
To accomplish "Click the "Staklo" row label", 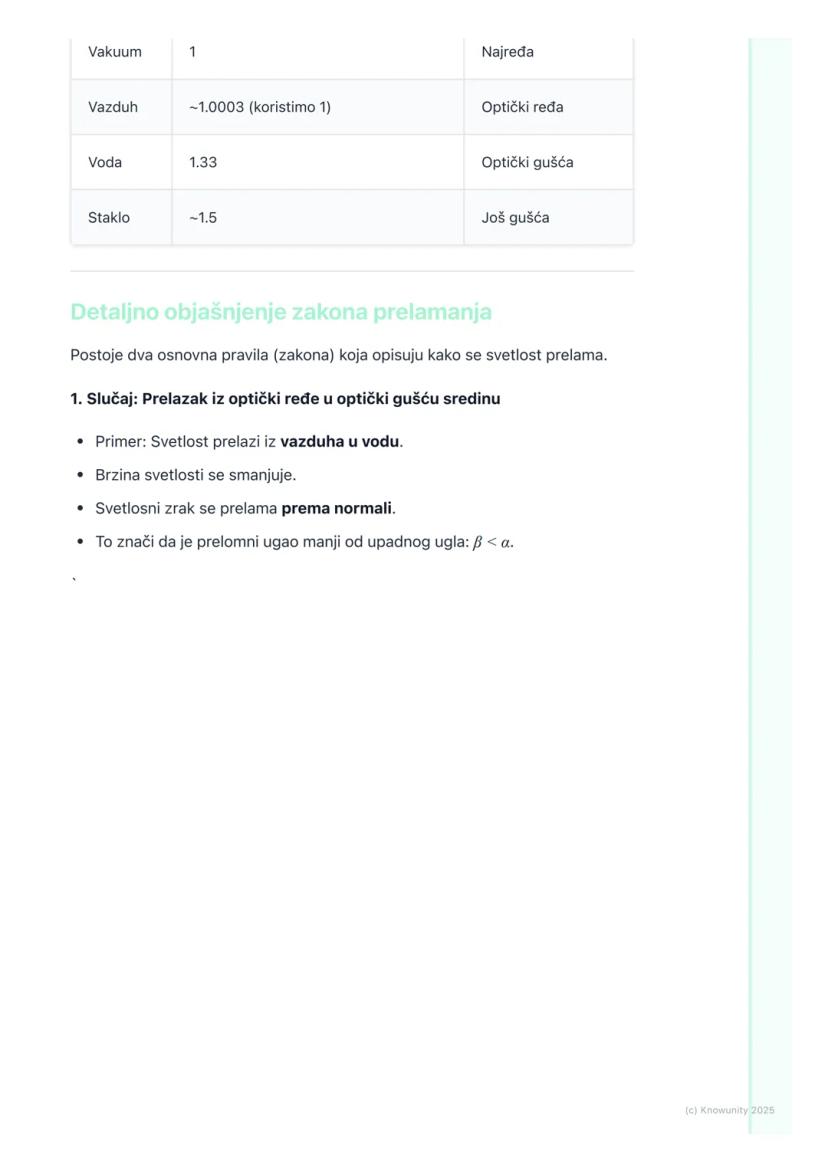I will pyautogui.click(x=109, y=217).
